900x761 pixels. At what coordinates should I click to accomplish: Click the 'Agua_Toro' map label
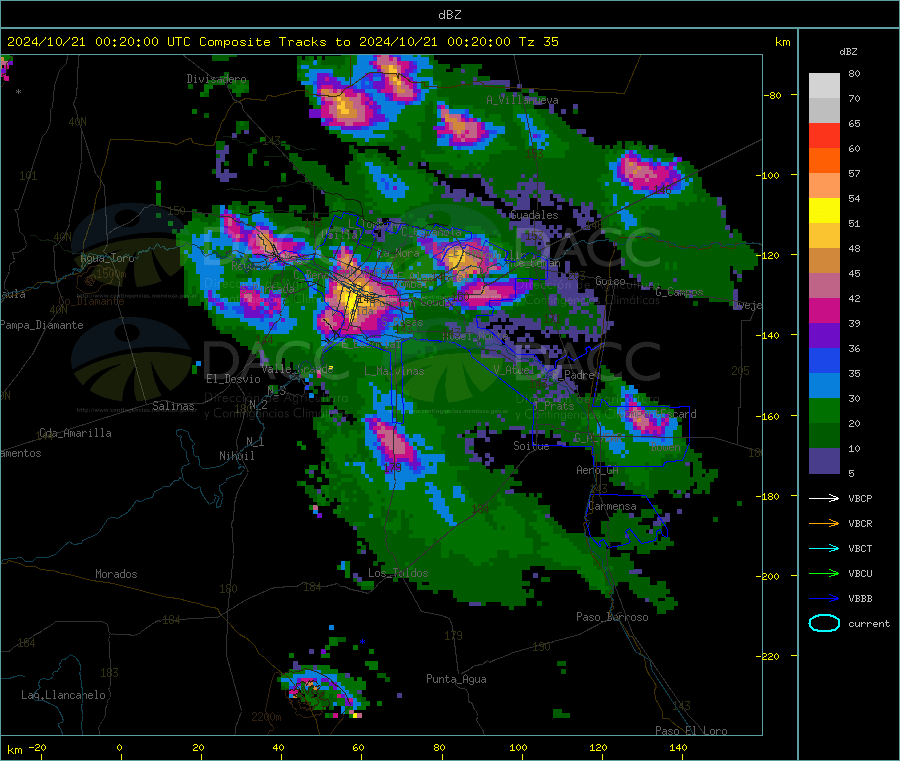point(107,258)
